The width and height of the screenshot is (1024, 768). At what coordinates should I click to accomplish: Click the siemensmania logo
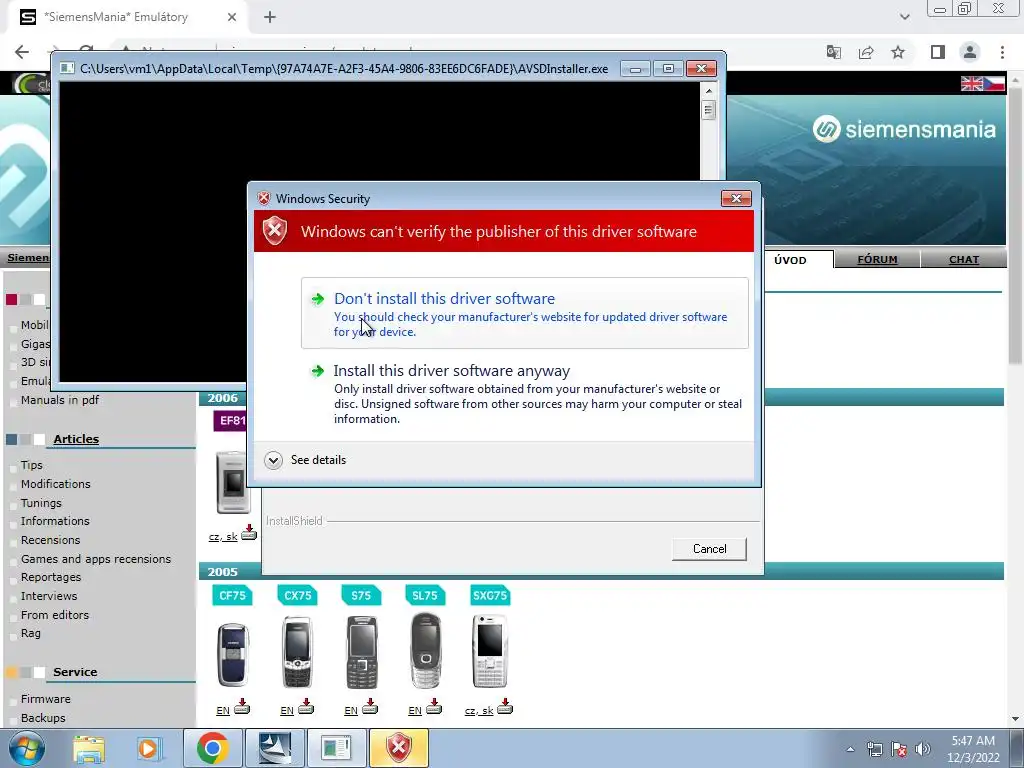click(904, 129)
